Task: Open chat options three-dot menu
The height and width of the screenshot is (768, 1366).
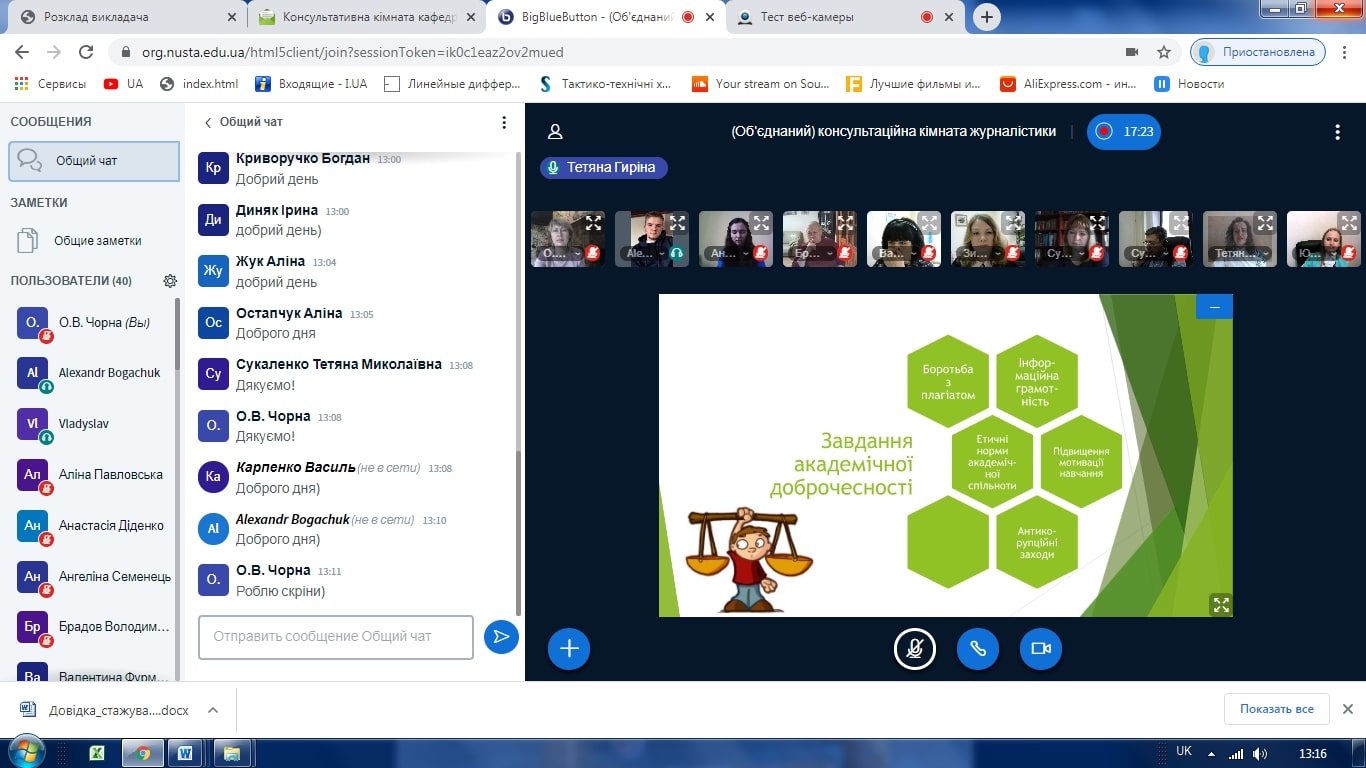Action: pos(504,122)
